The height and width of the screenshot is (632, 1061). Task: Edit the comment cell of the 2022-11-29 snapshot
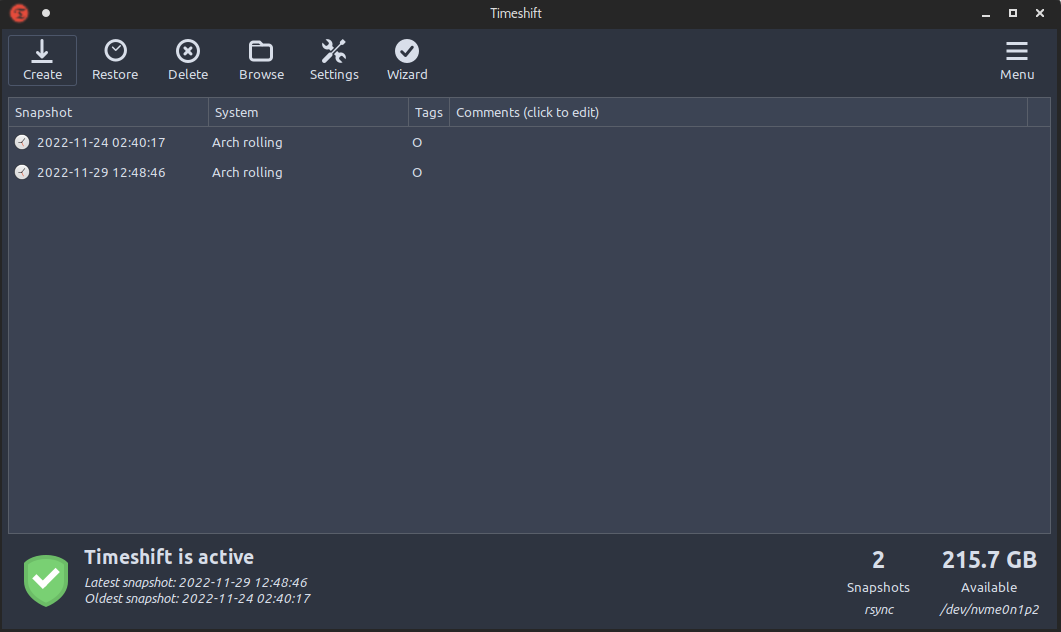click(x=738, y=173)
